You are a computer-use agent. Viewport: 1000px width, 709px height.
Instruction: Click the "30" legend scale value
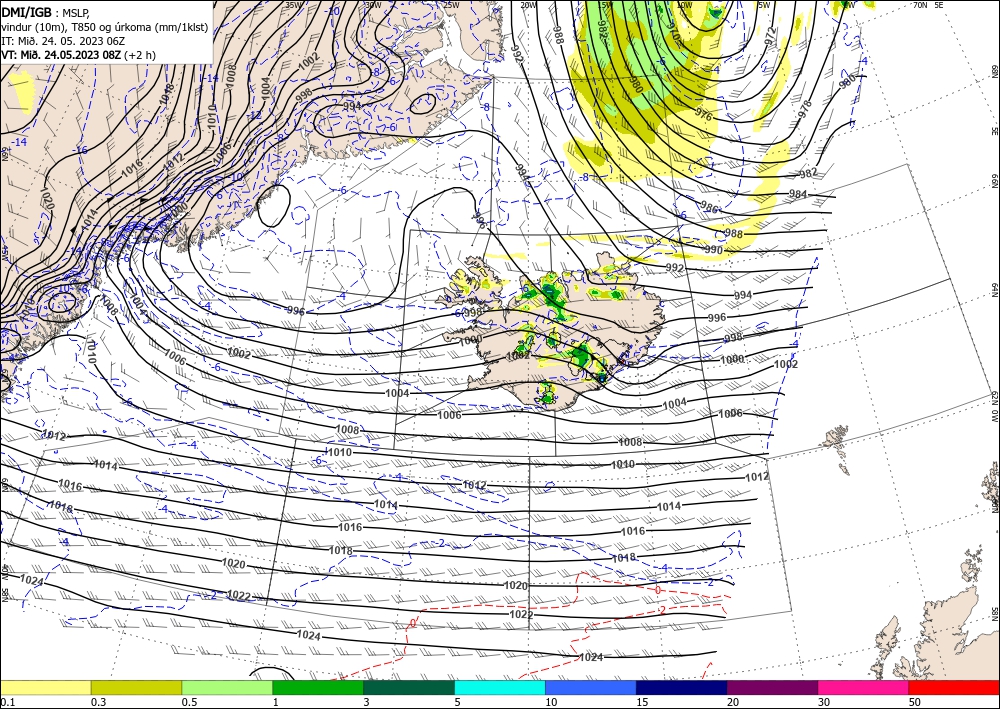coord(824,702)
